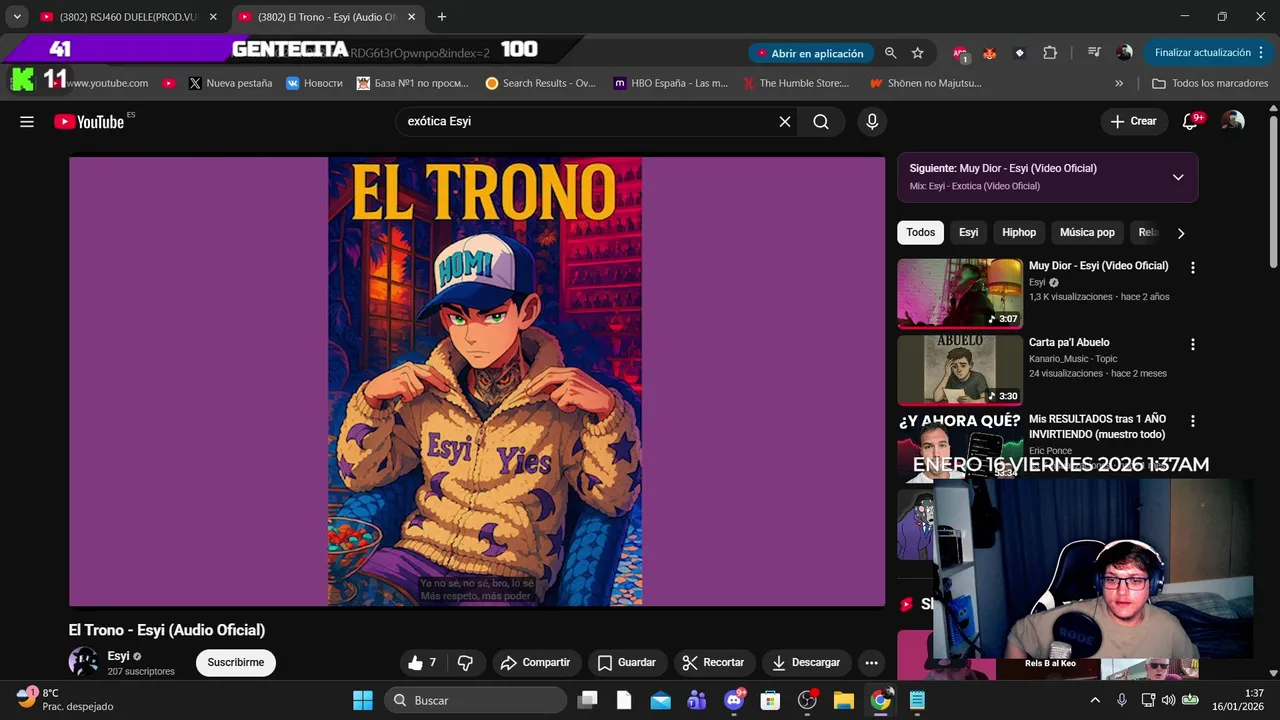Open the Chrome extensions puzzle icon
The height and width of the screenshot is (720, 1280).
(1050, 53)
